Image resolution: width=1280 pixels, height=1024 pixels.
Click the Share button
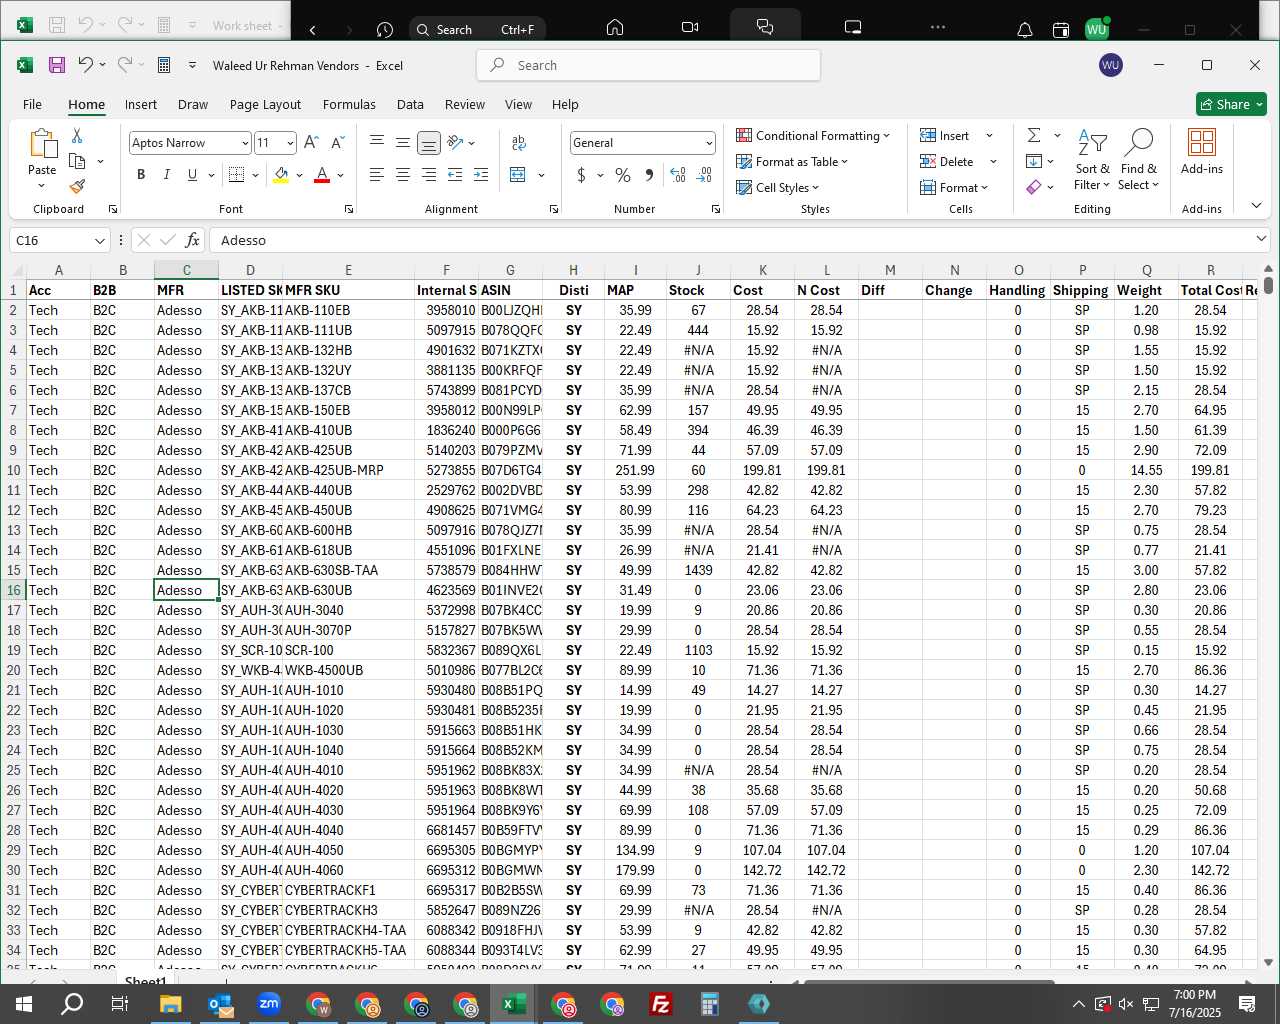1231,104
